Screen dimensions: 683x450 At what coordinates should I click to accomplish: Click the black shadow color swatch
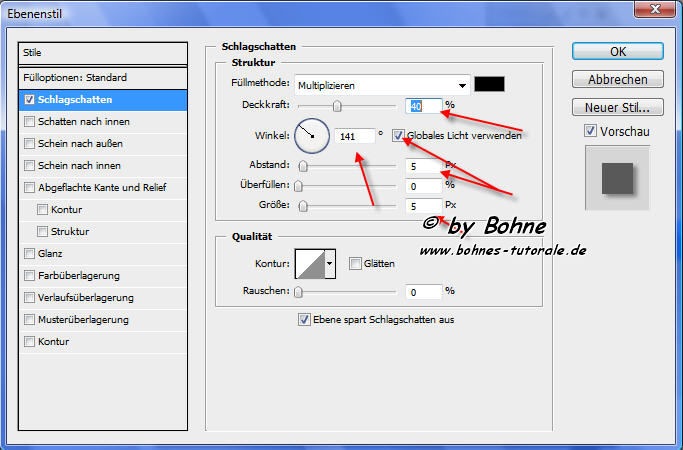[489, 85]
